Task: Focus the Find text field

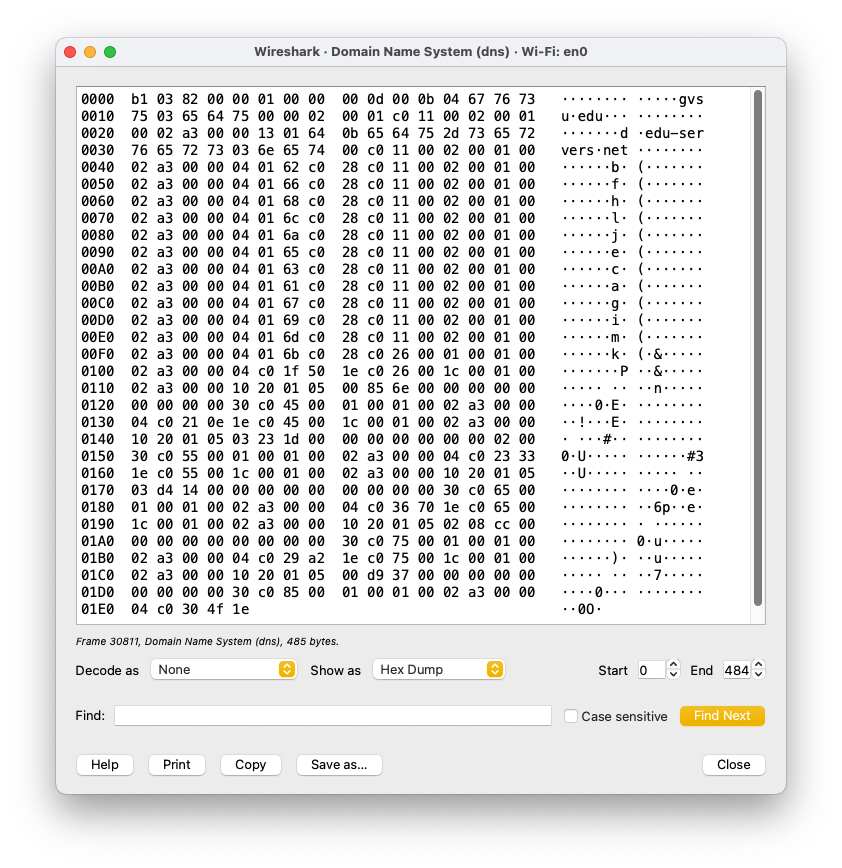Action: [333, 715]
